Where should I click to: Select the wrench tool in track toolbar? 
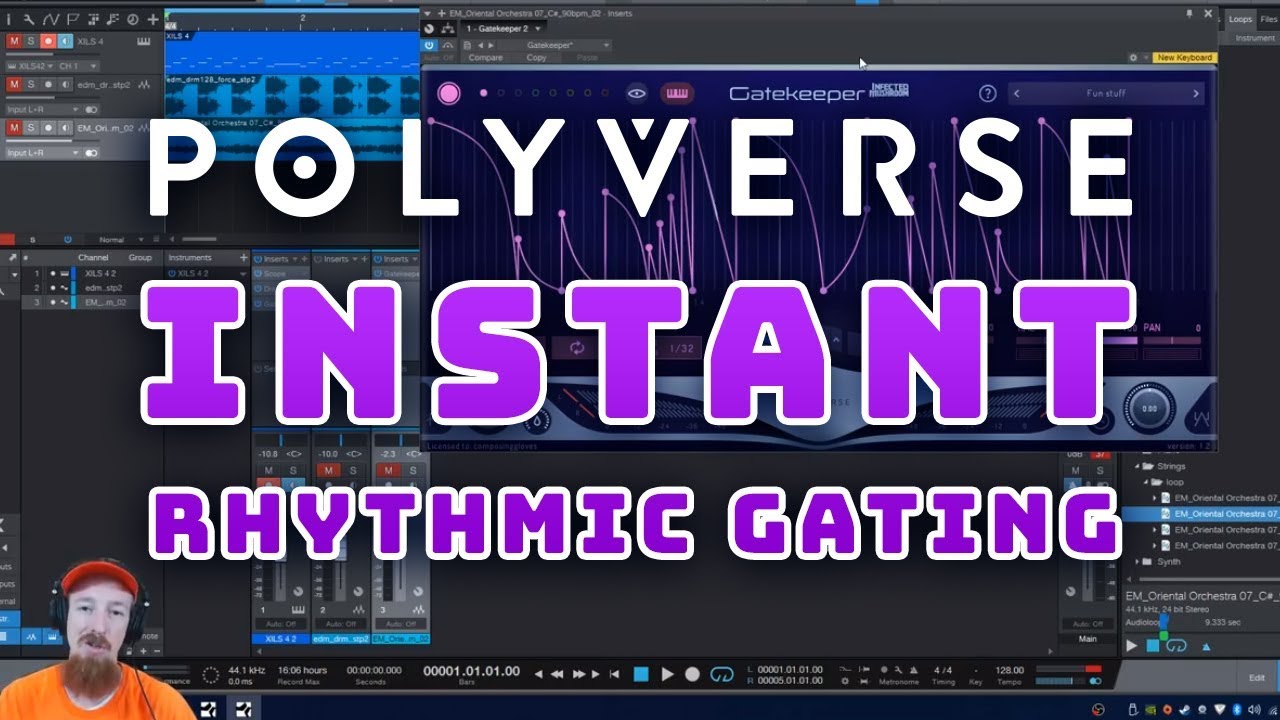click(x=28, y=19)
